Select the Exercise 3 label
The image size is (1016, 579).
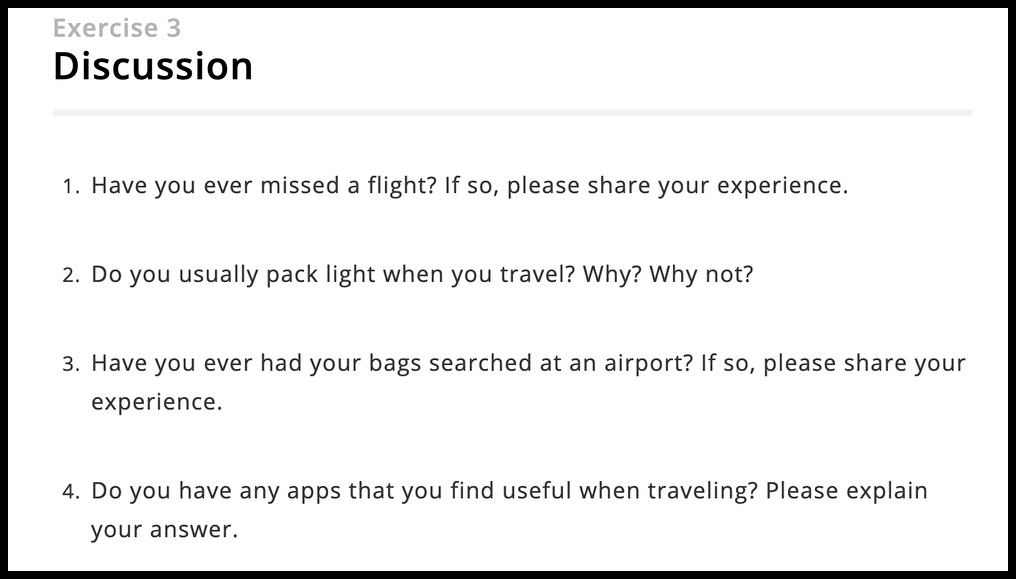[x=117, y=28]
